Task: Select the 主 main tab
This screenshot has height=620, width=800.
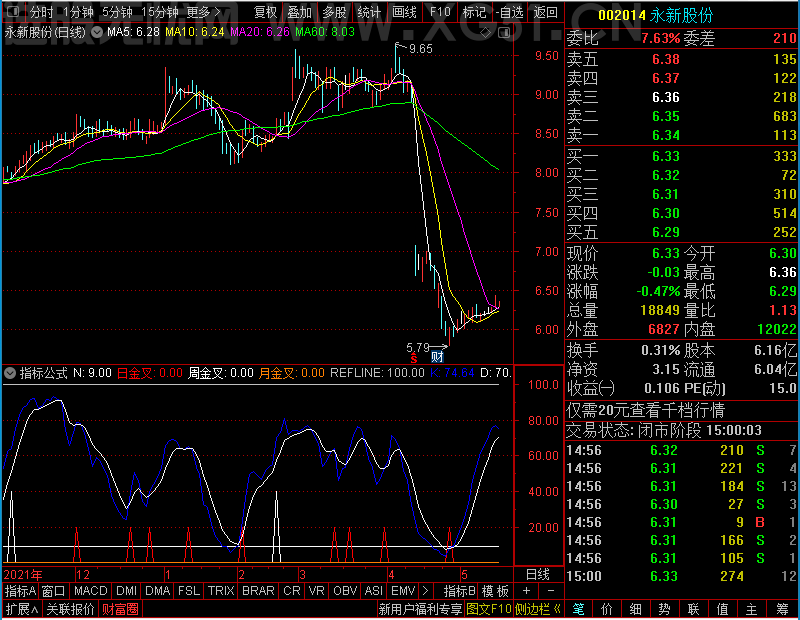Action: (x=752, y=609)
